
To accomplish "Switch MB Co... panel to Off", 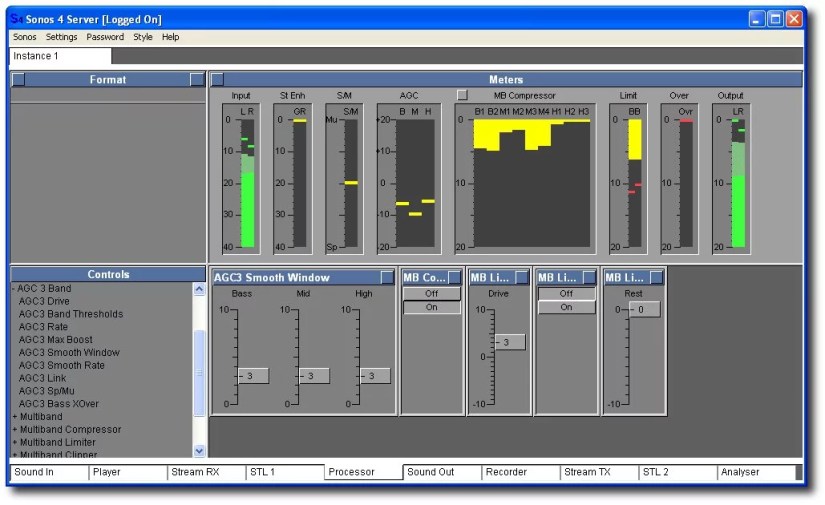I will pyautogui.click(x=431, y=294).
